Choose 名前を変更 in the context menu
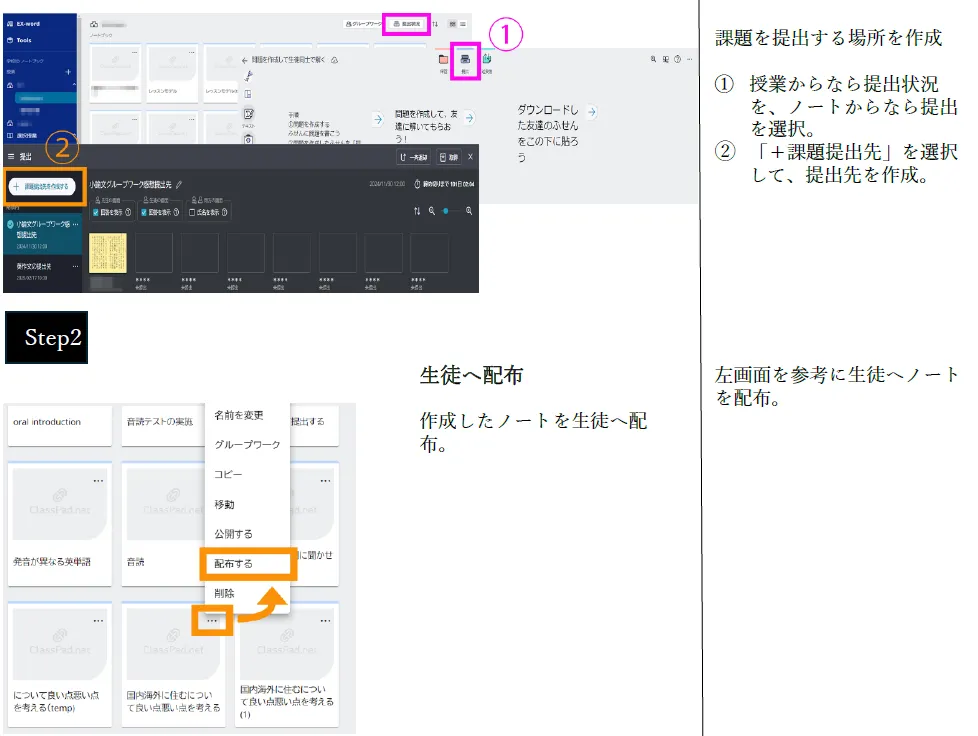 pyautogui.click(x=239, y=415)
